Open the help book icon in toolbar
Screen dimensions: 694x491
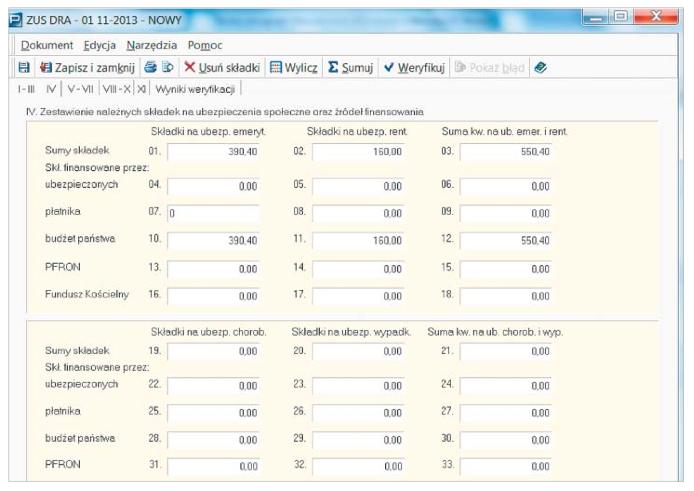[540, 68]
